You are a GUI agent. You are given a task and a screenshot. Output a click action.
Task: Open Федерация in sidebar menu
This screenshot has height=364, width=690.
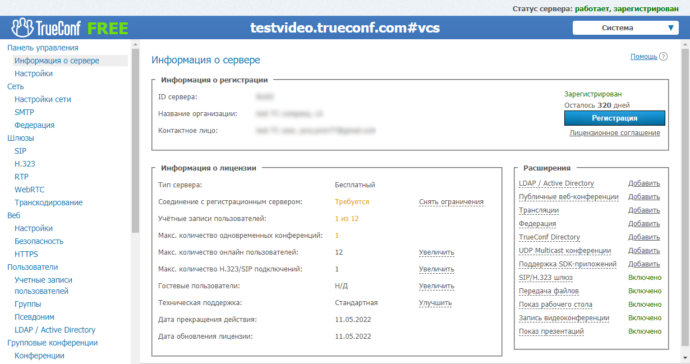[x=34, y=125]
